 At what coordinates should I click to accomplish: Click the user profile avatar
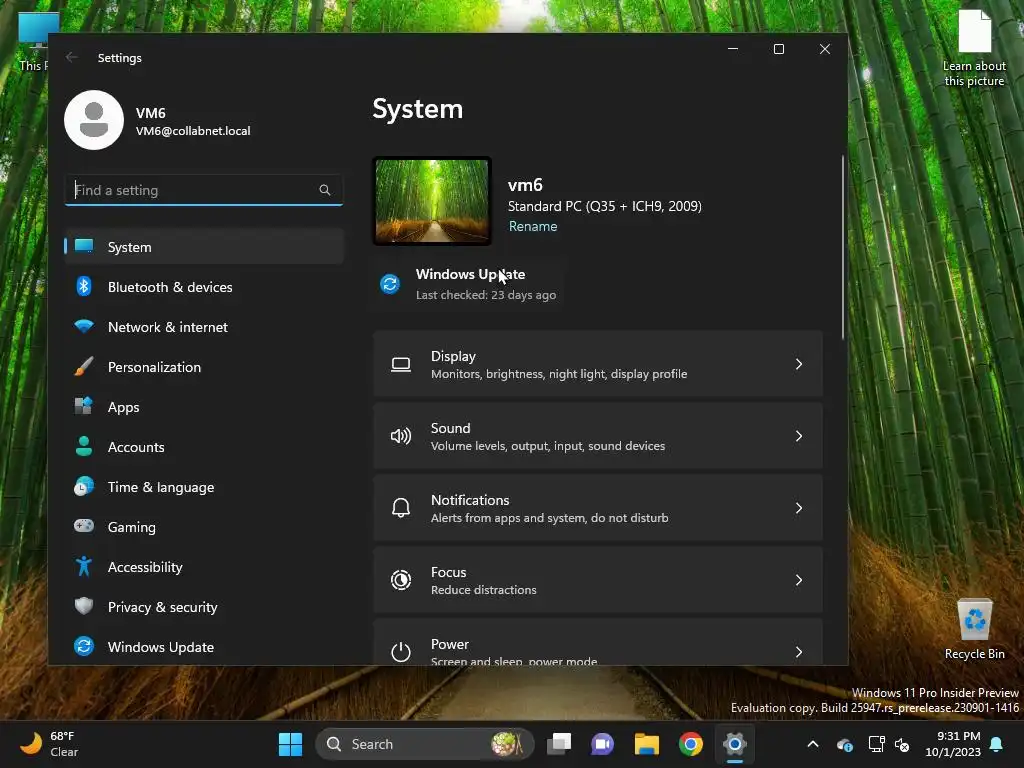tap(94, 120)
